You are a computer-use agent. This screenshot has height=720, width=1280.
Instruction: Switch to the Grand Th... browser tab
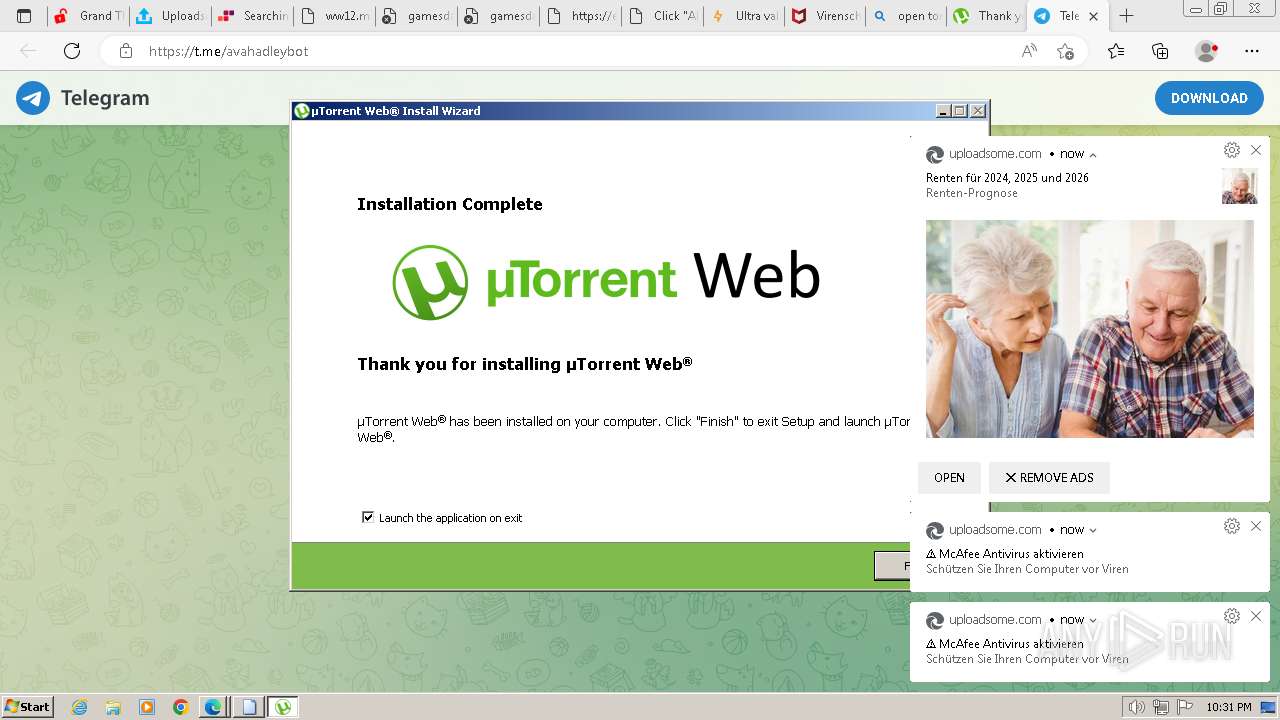tap(88, 16)
